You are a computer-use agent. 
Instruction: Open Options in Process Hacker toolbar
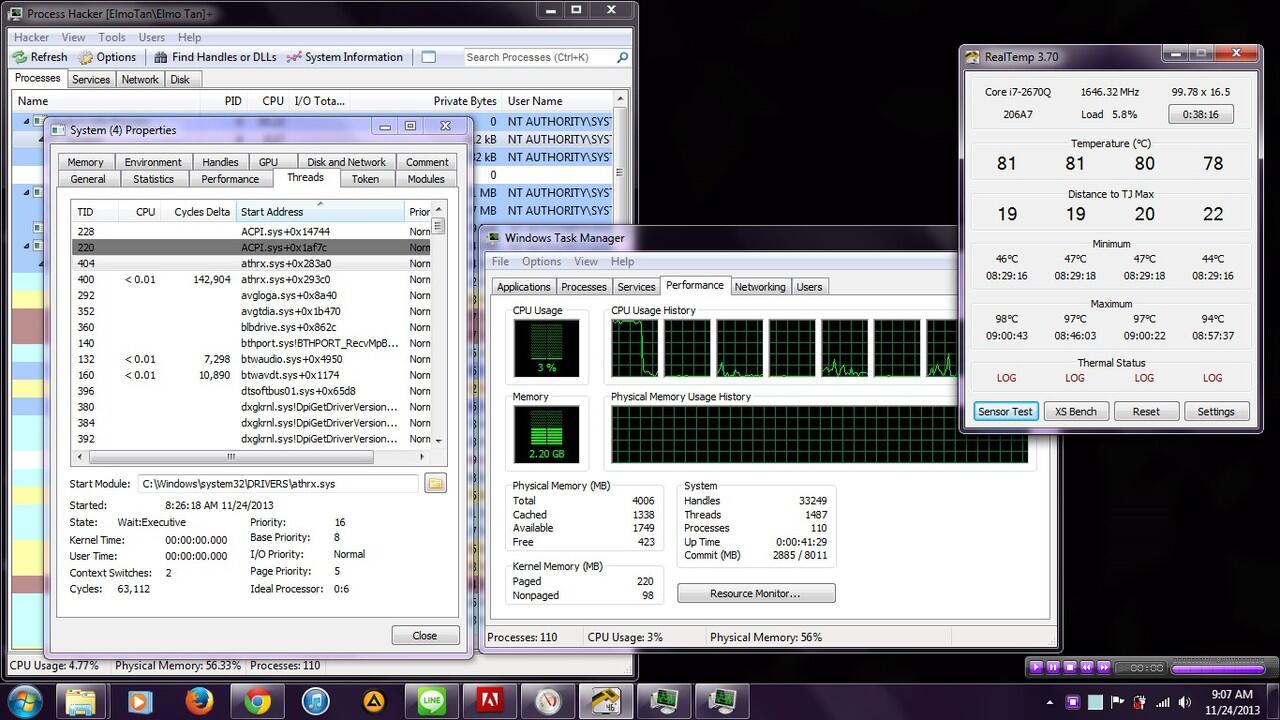tap(107, 57)
